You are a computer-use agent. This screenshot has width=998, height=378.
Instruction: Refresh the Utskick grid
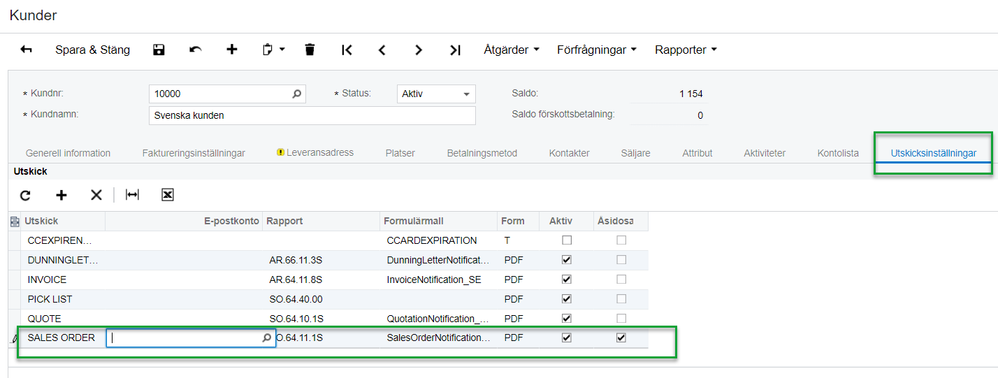tap(25, 195)
